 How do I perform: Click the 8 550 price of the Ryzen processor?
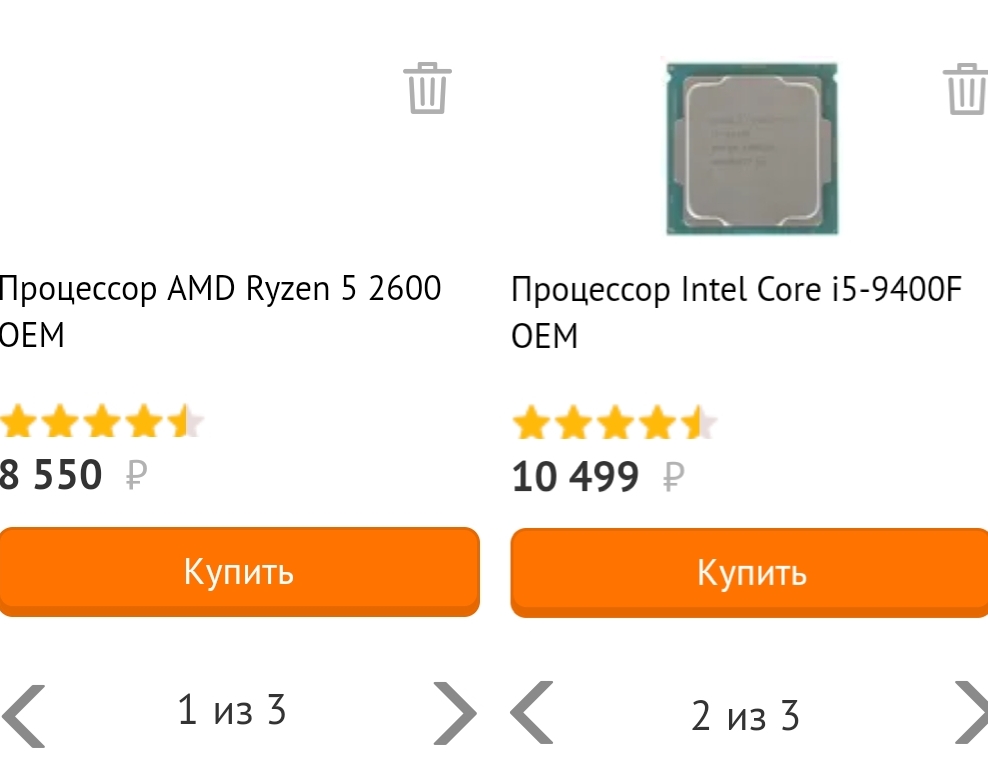click(x=52, y=475)
